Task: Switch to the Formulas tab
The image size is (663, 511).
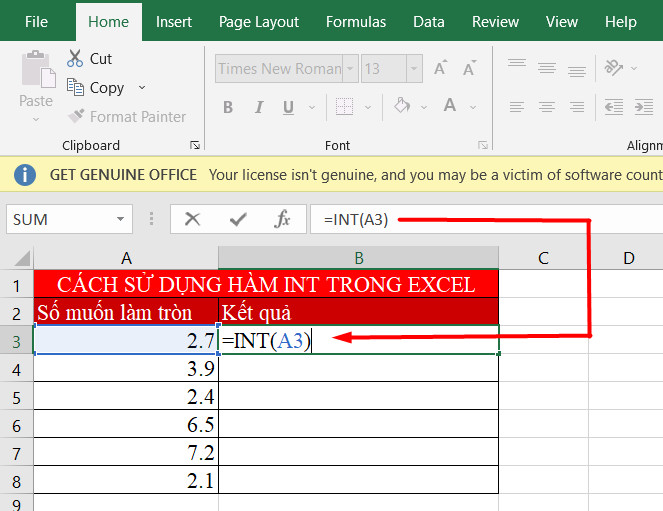Action: coord(356,22)
